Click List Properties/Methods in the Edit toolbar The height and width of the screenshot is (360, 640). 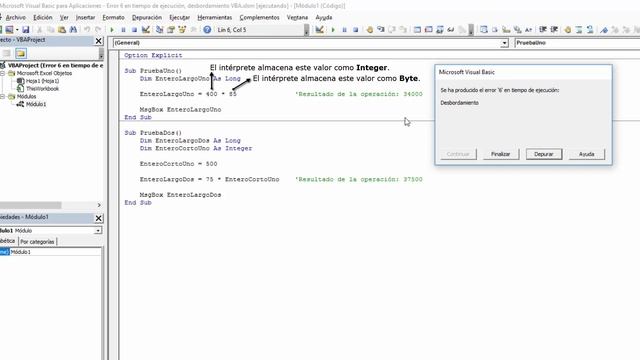pos(484,30)
